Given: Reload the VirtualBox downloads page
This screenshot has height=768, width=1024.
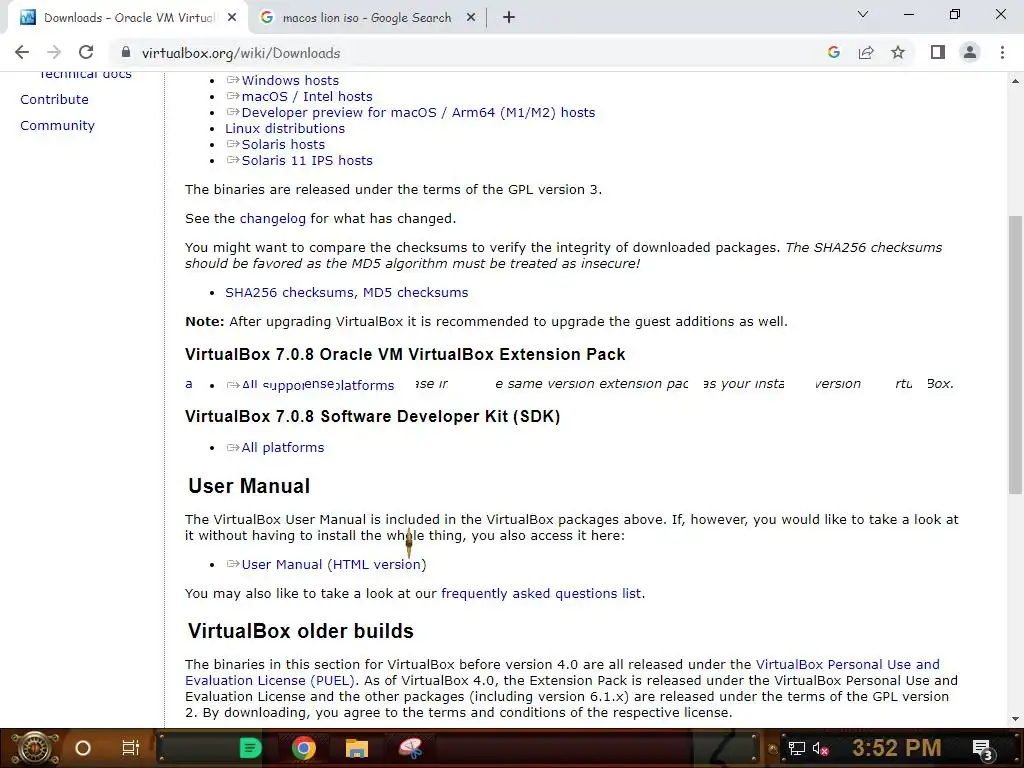Looking at the screenshot, I should tap(86, 53).
